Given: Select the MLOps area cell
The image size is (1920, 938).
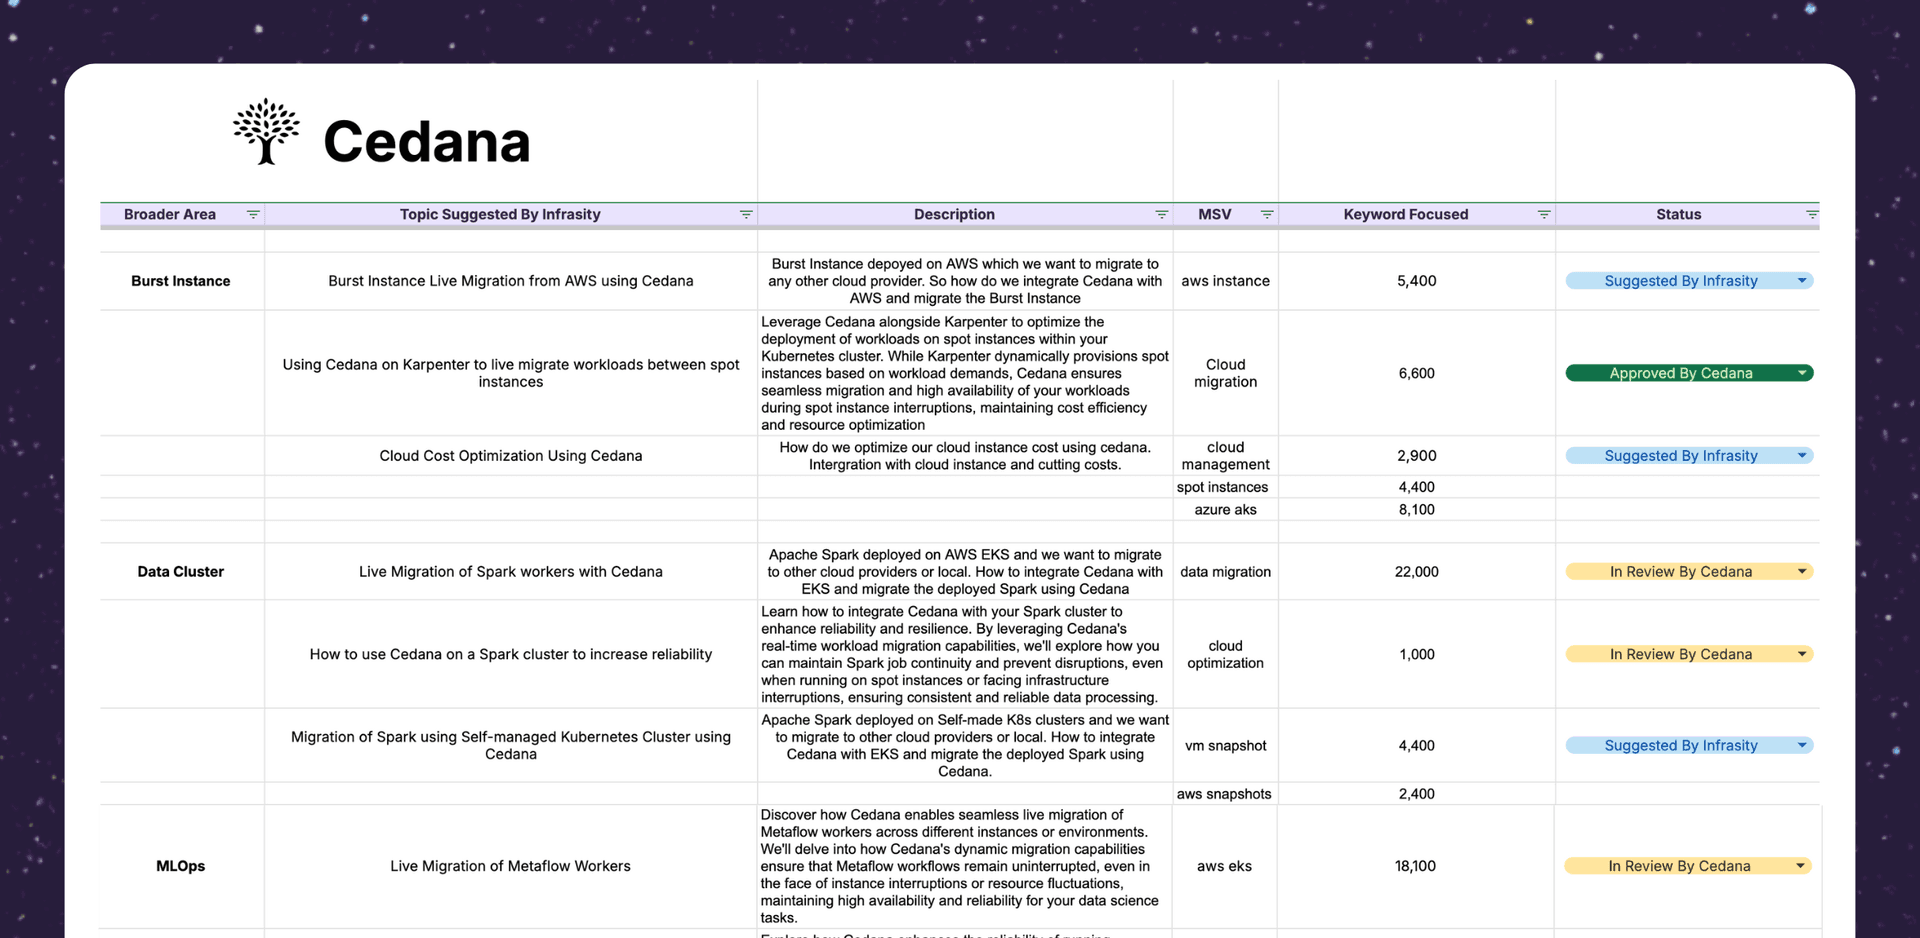Looking at the screenshot, I should [x=181, y=866].
